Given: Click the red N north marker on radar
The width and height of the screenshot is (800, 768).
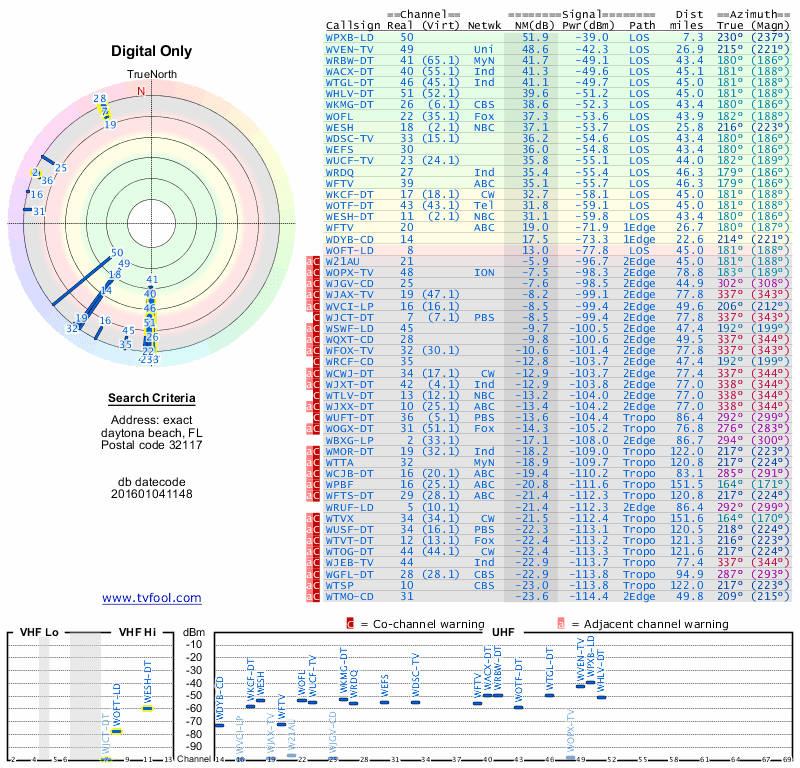Looking at the screenshot, I should 141,91.
